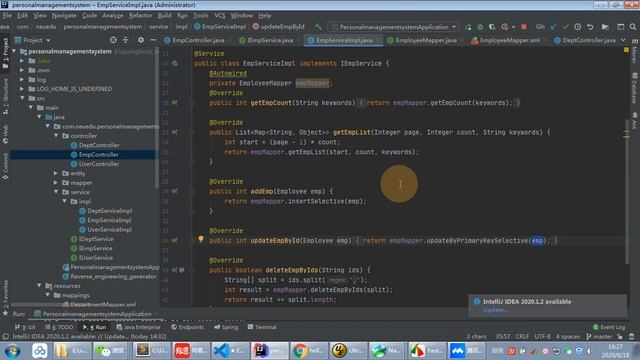640x360 pixels.
Task: Show Git history clock icon
Action: click(x=578, y=27)
